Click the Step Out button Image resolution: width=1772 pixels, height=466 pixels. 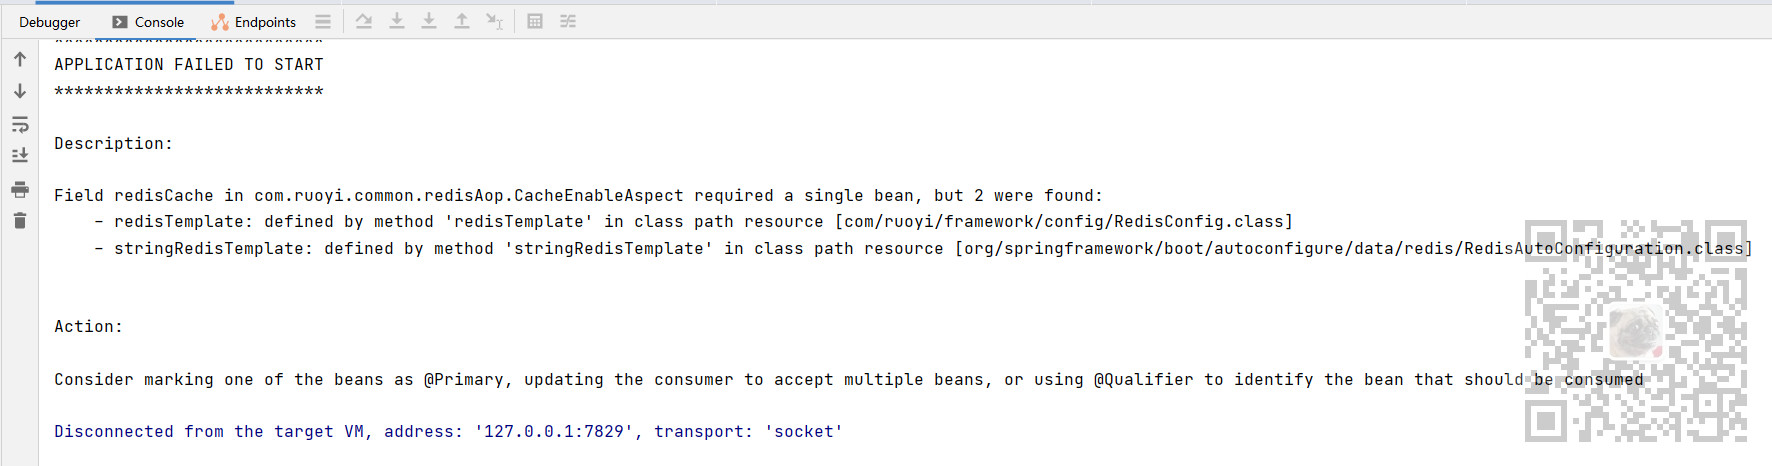[462, 21]
